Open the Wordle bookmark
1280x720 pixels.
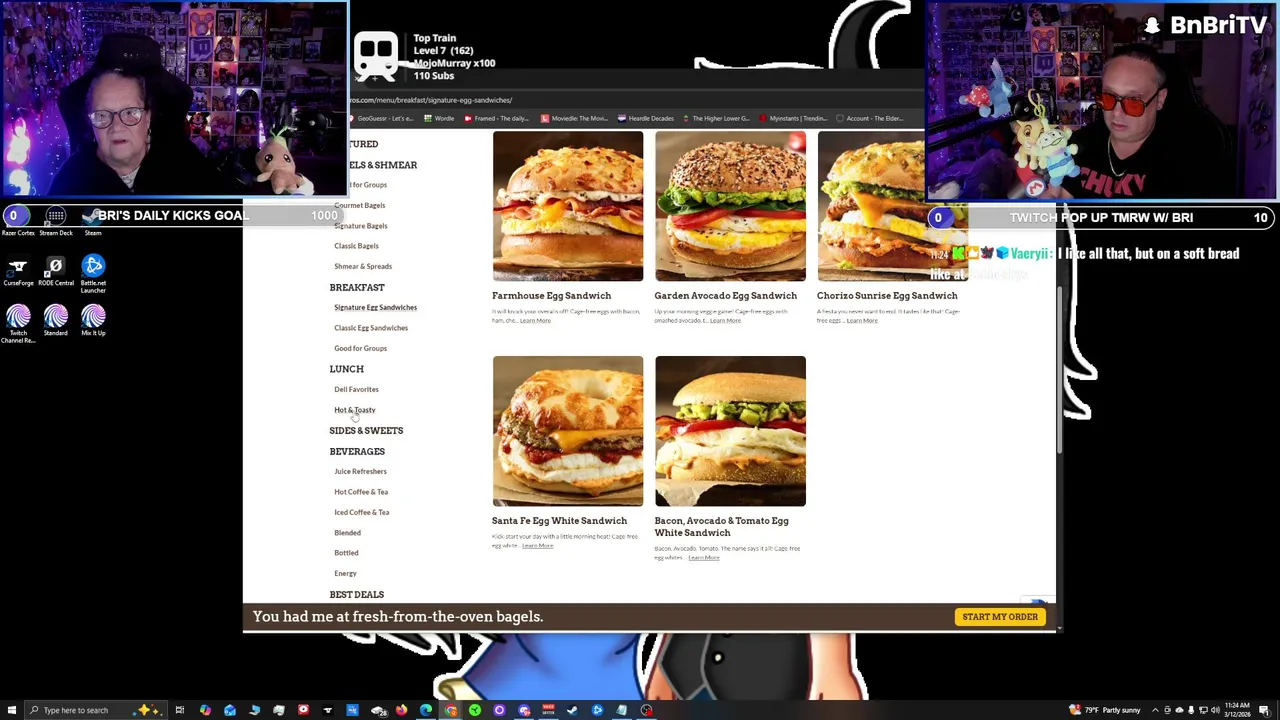click(x=439, y=118)
